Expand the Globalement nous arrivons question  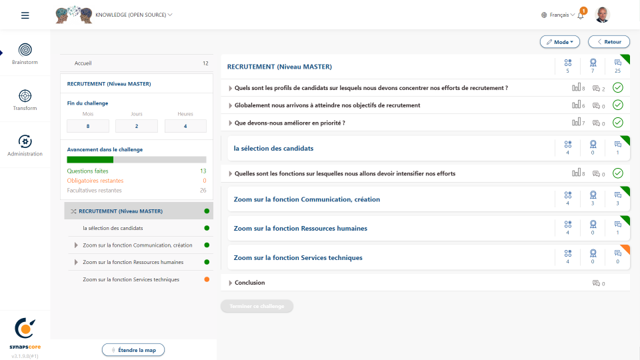pyautogui.click(x=230, y=106)
